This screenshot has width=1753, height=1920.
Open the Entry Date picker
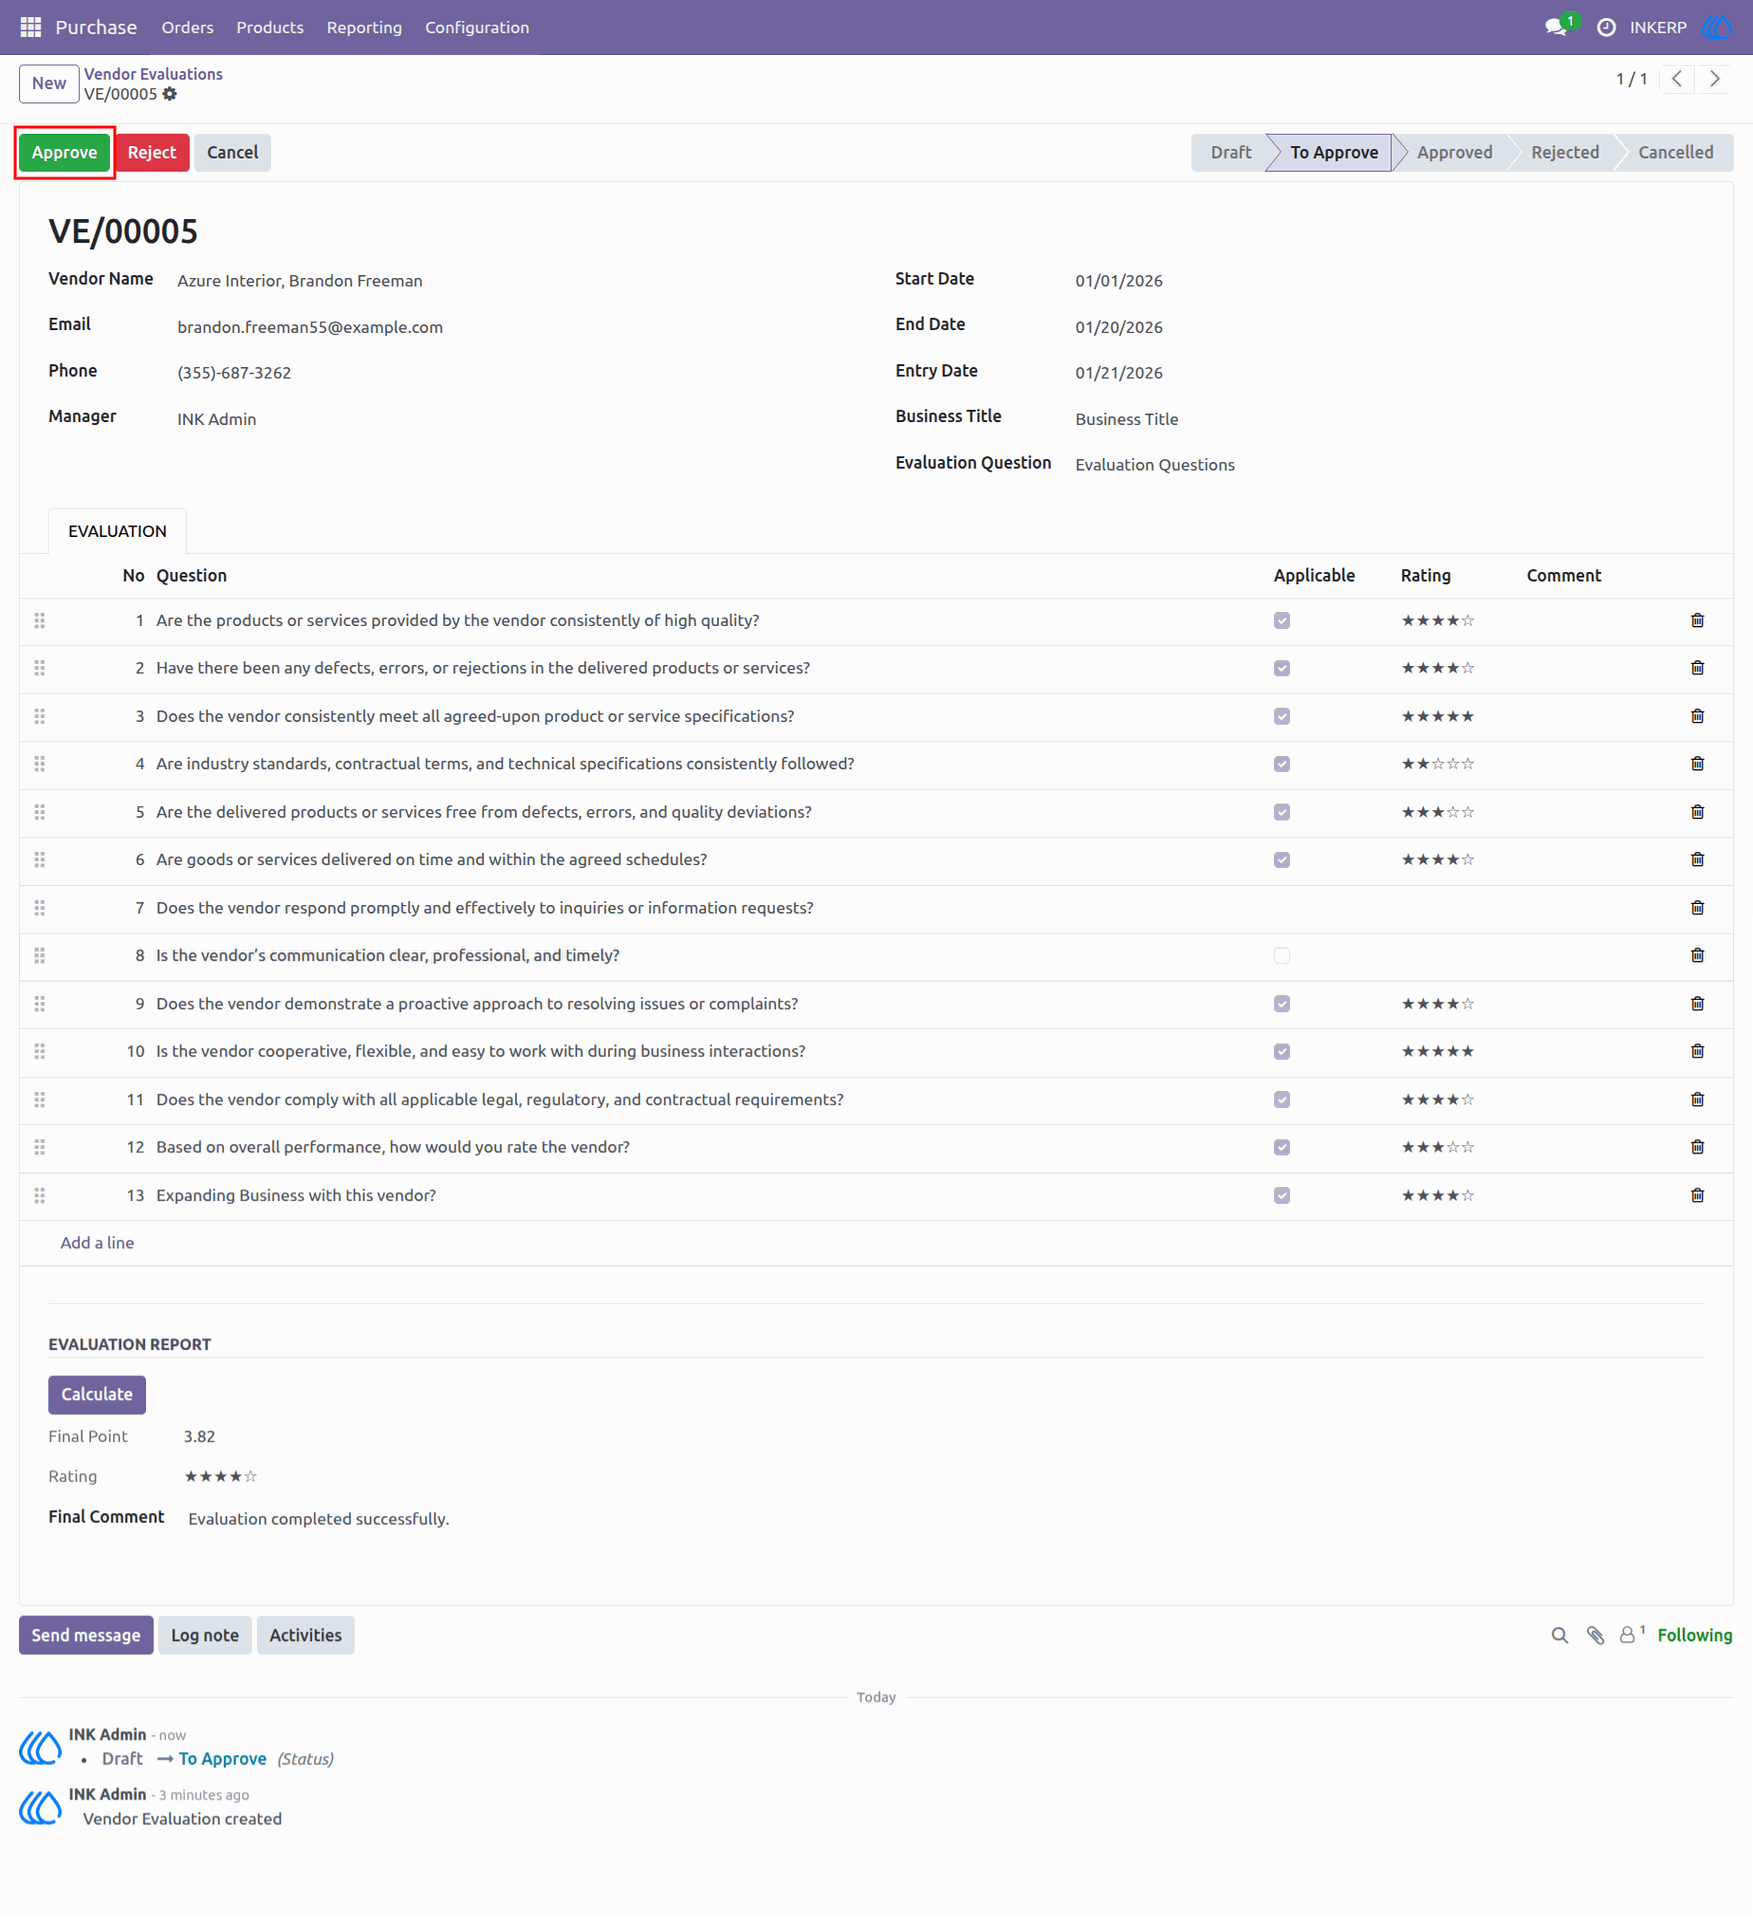(1389, 373)
